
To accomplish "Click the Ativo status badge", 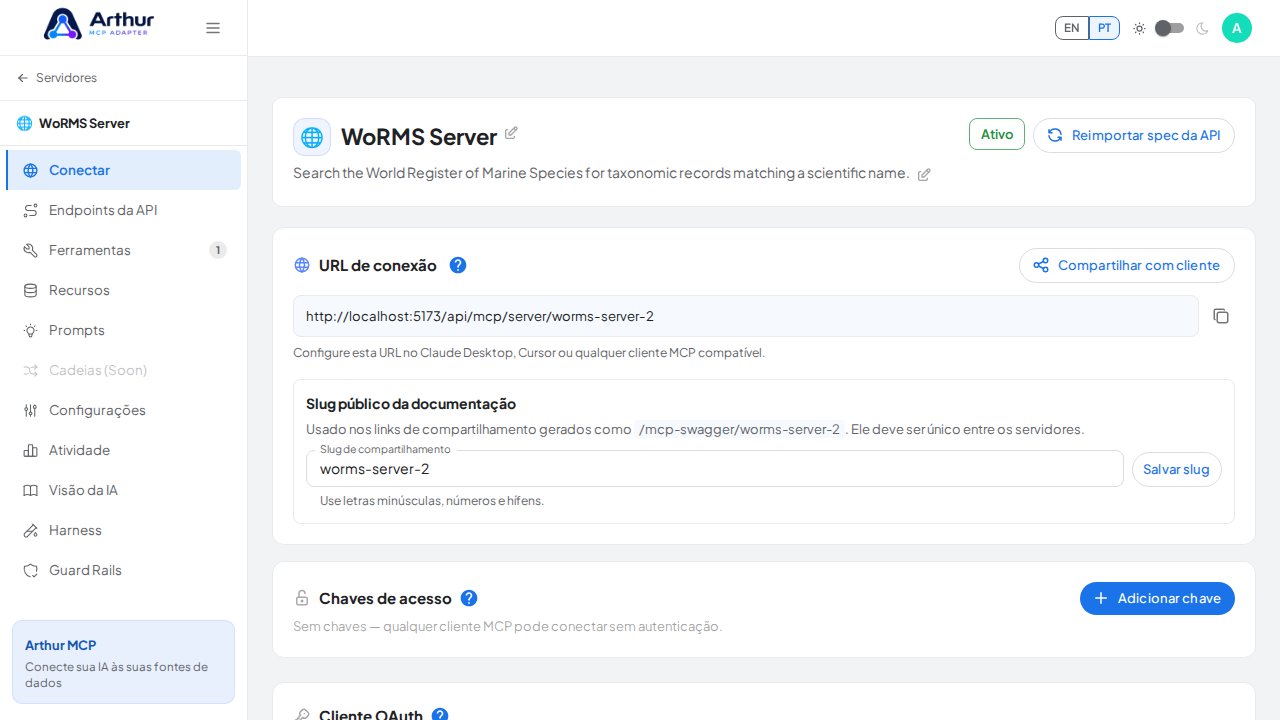I will click(x=997, y=134).
